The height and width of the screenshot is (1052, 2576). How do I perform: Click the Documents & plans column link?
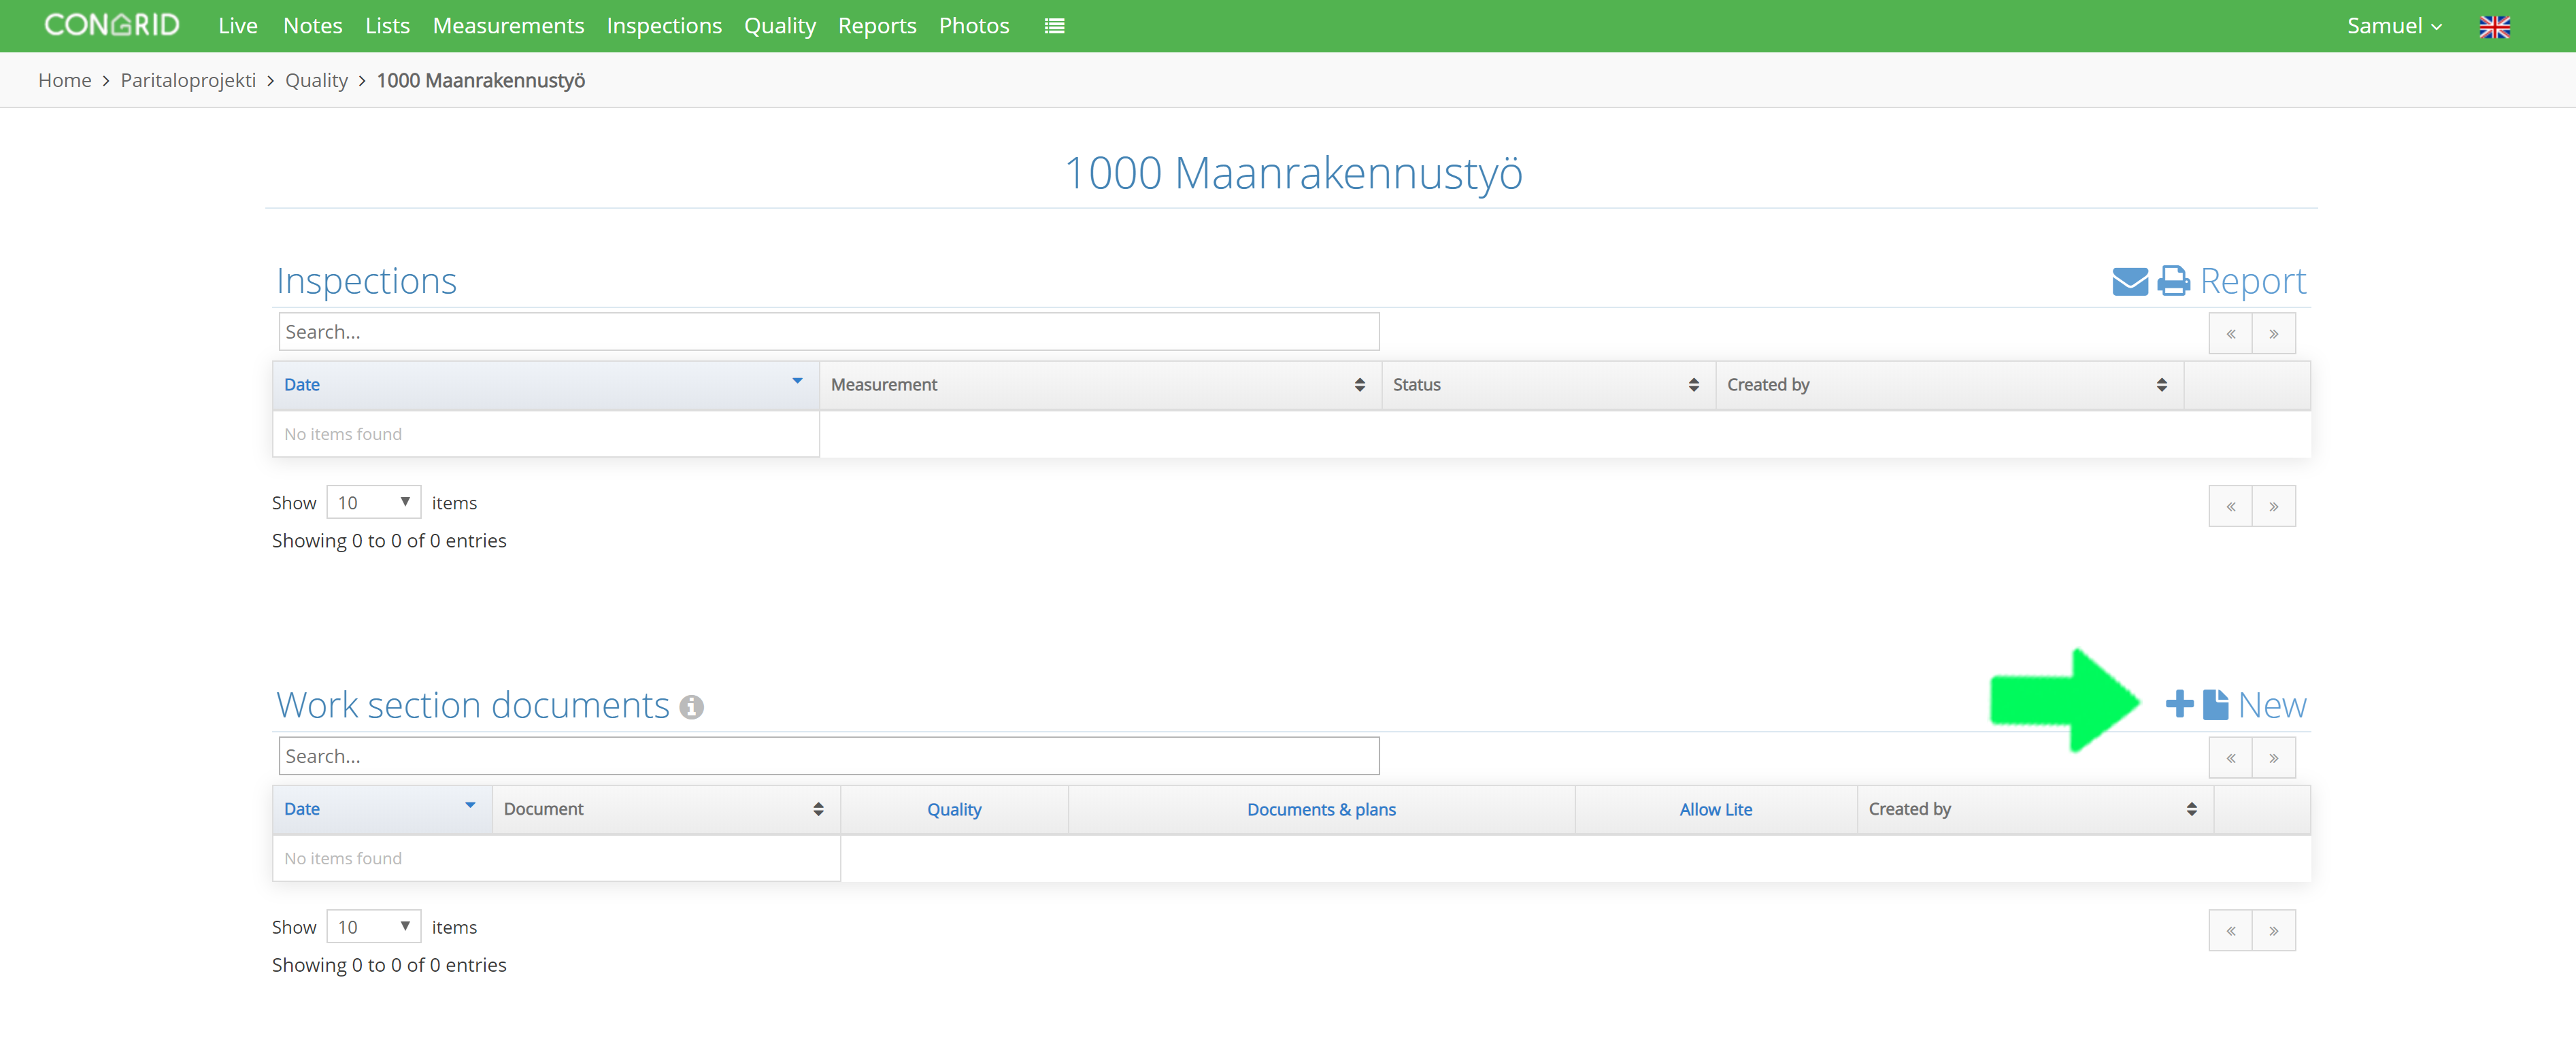pyautogui.click(x=1320, y=809)
